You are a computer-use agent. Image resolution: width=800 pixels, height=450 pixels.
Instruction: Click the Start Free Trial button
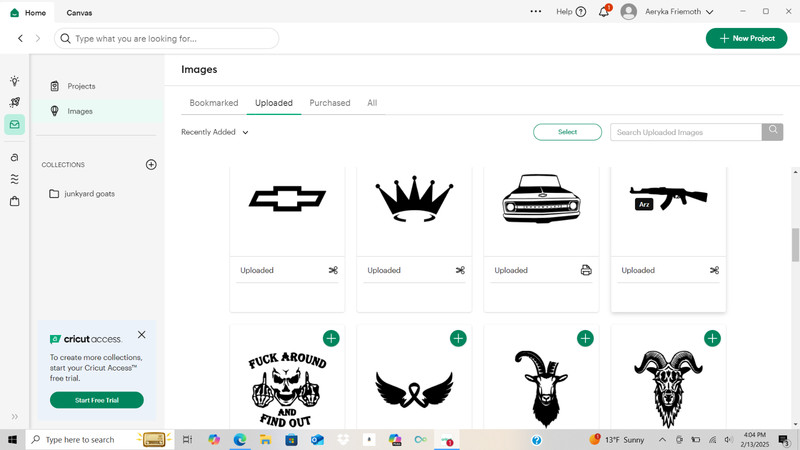coord(96,400)
